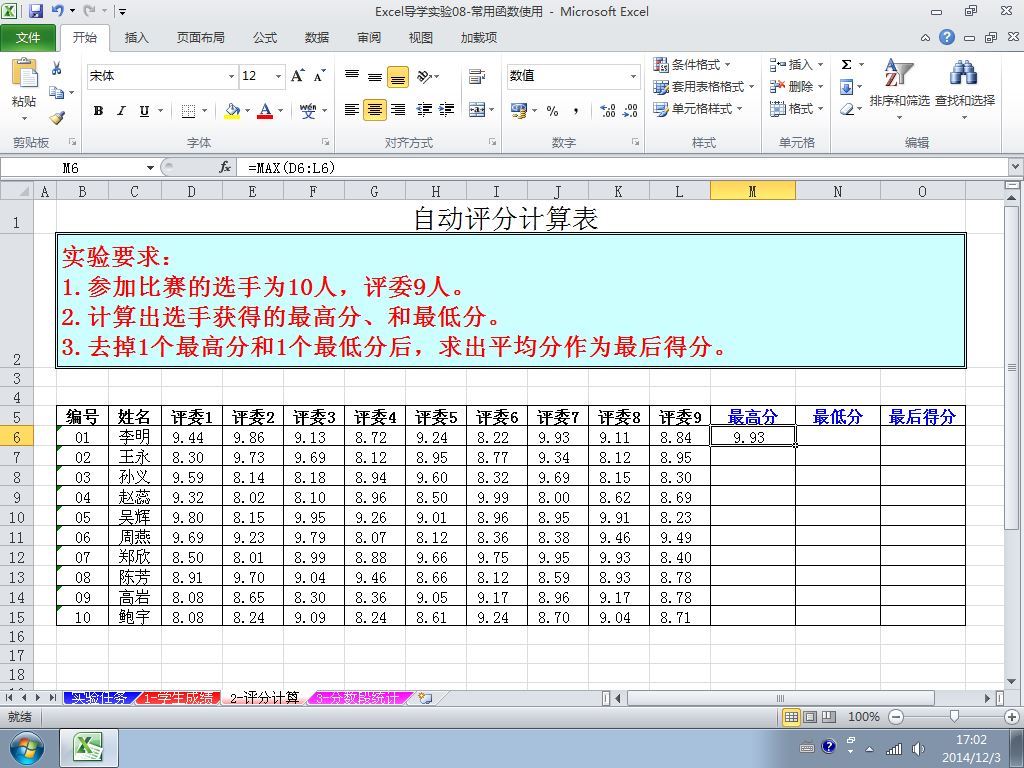Click the 删除 cells button

(x=796, y=86)
